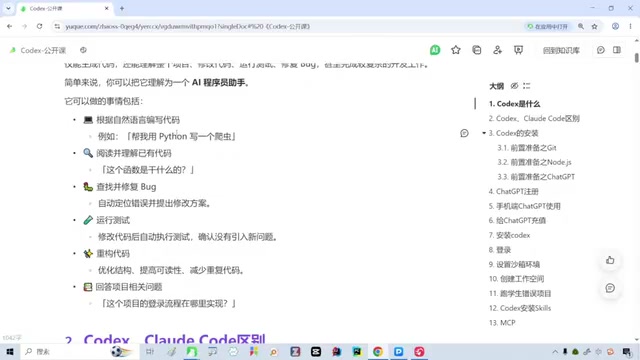Click 在应用中打开 button in address bar
The image size is (640, 360).
coord(547,26)
